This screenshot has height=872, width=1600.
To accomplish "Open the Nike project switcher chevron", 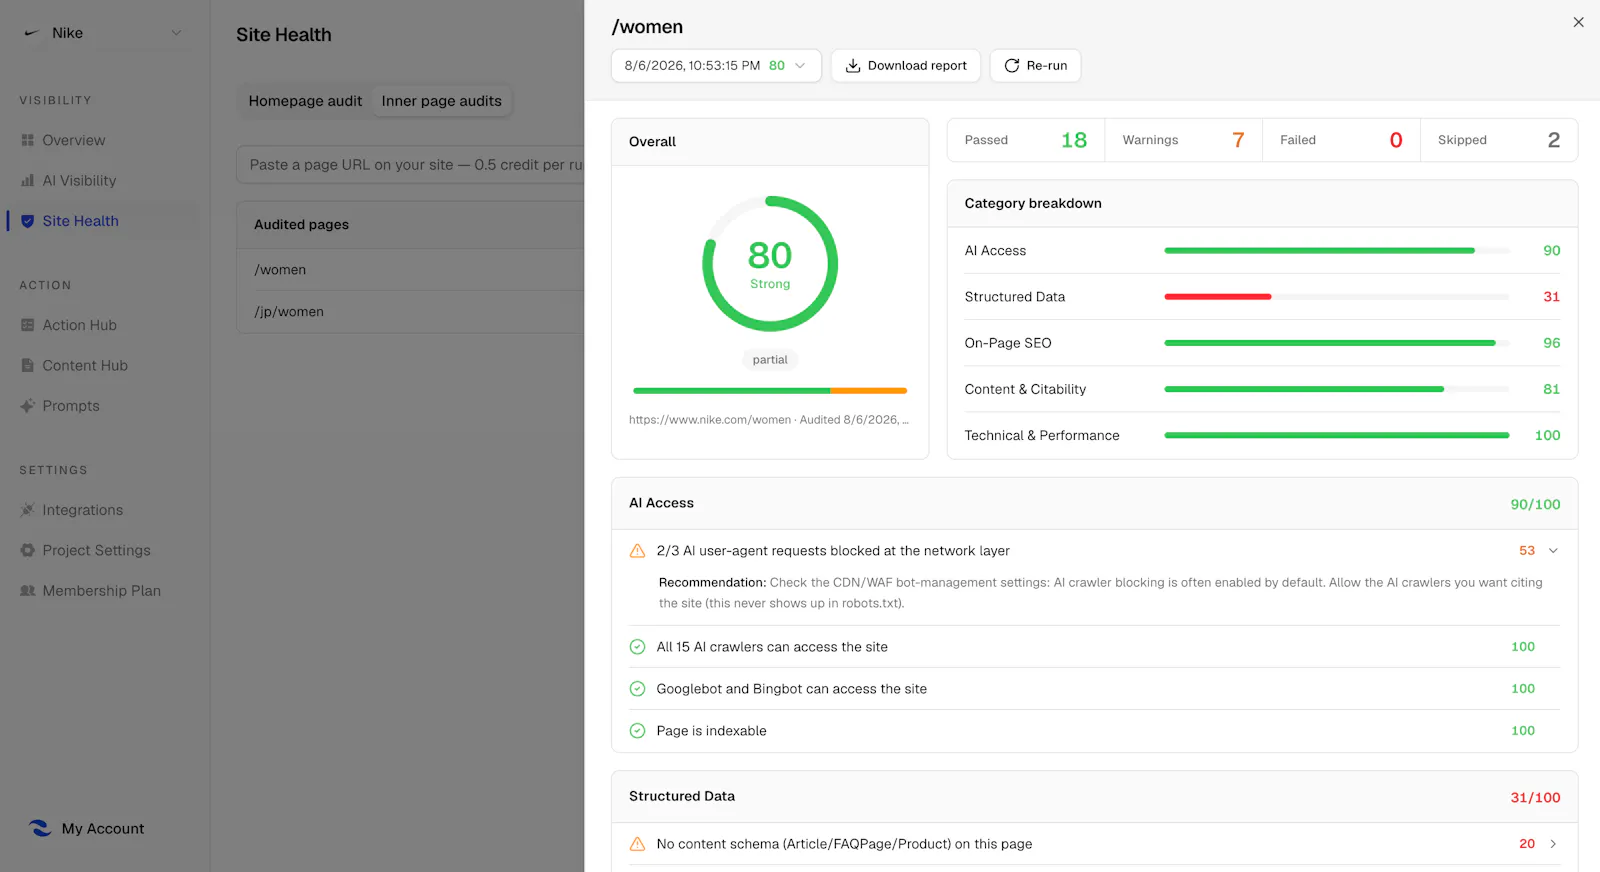I will pos(177,33).
